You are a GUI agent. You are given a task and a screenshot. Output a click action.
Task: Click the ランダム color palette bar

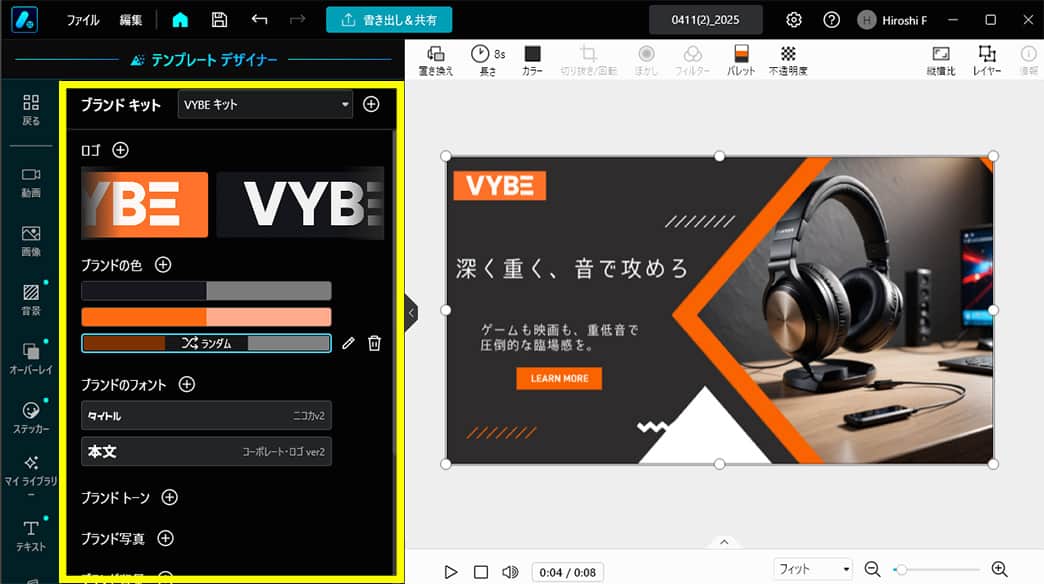[206, 343]
